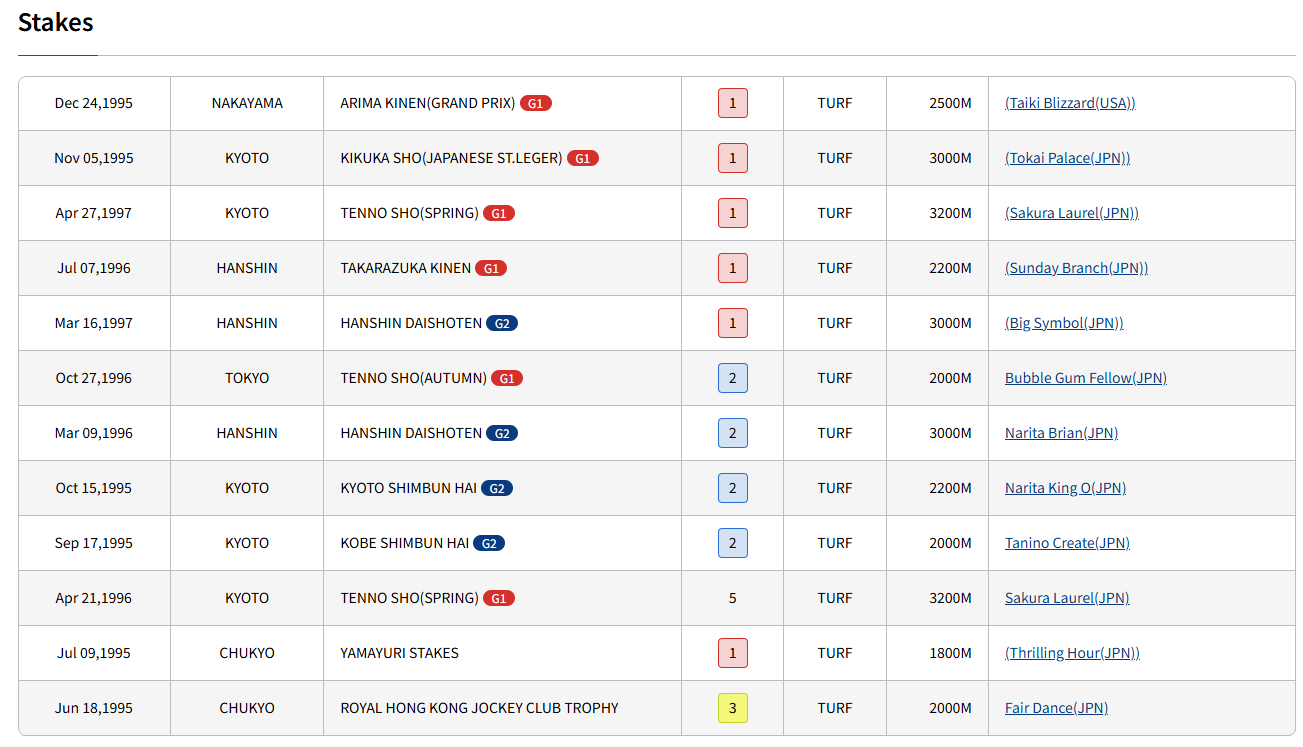This screenshot has height=747, width=1303.
Task: Open the (Big Symbol(JPN)) horse page
Action: 1064,323
